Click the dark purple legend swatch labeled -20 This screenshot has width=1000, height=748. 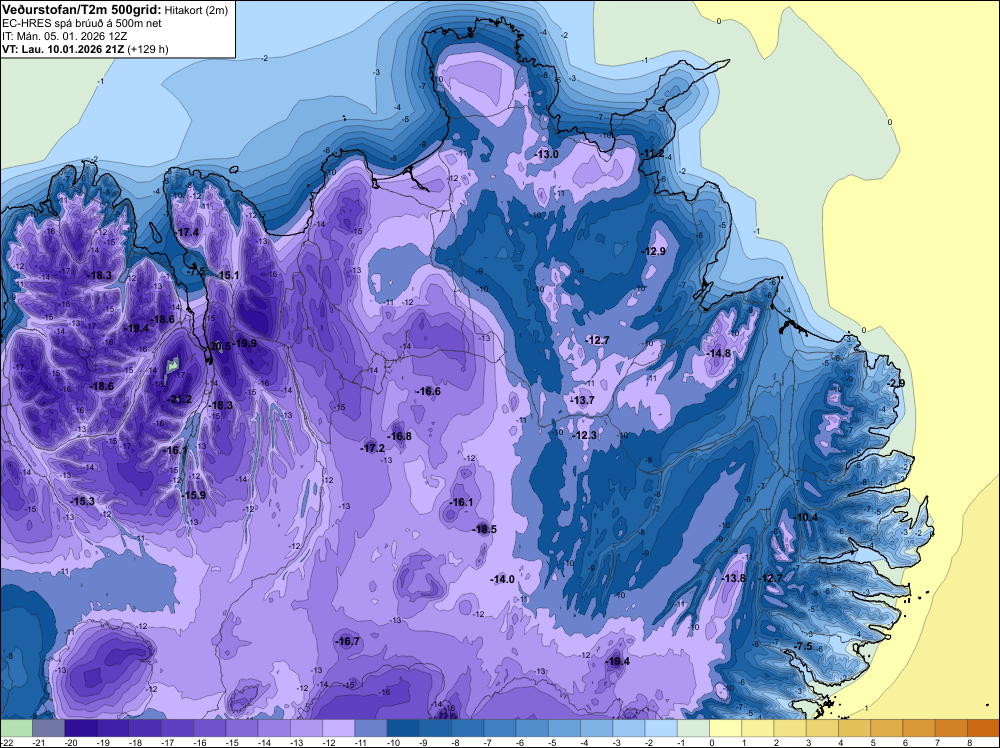click(x=81, y=728)
